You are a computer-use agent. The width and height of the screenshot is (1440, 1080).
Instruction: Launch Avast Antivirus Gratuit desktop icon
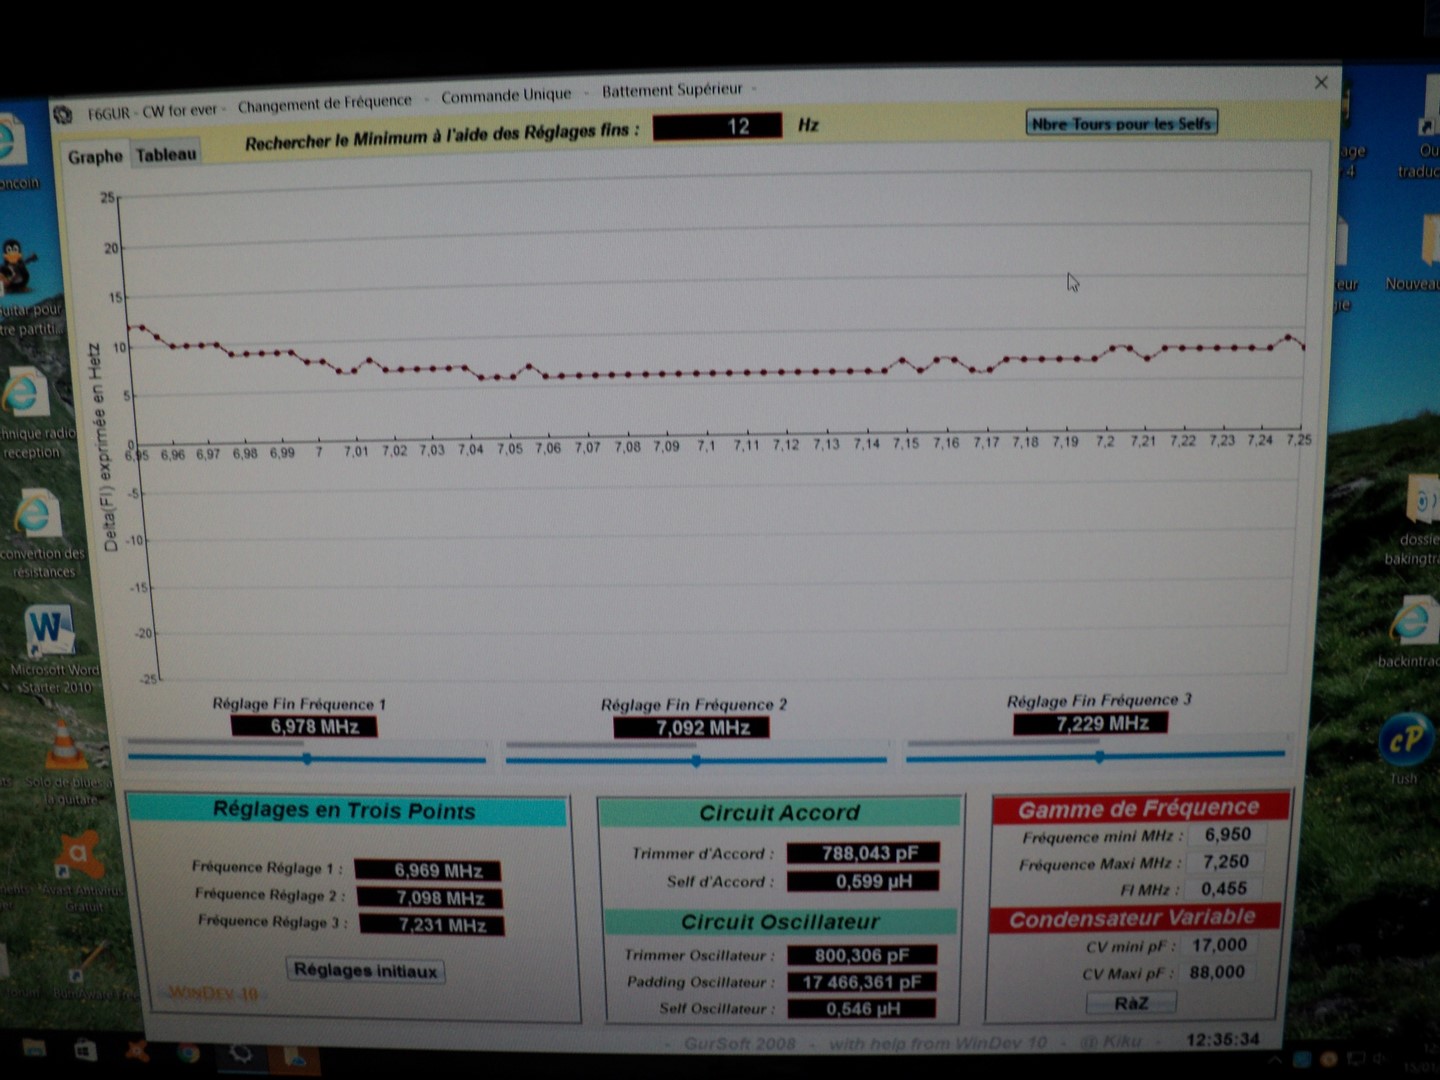79,854
